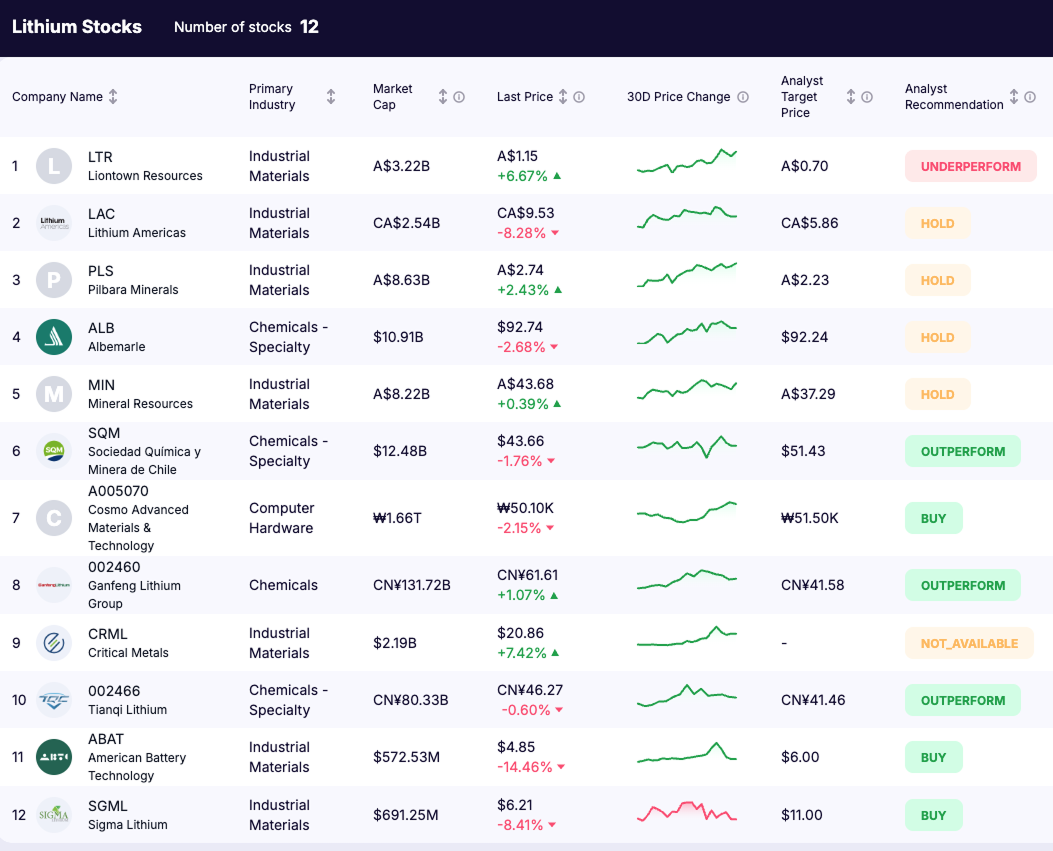
Task: Click the Primary Industry sort icon
Action: 331,97
